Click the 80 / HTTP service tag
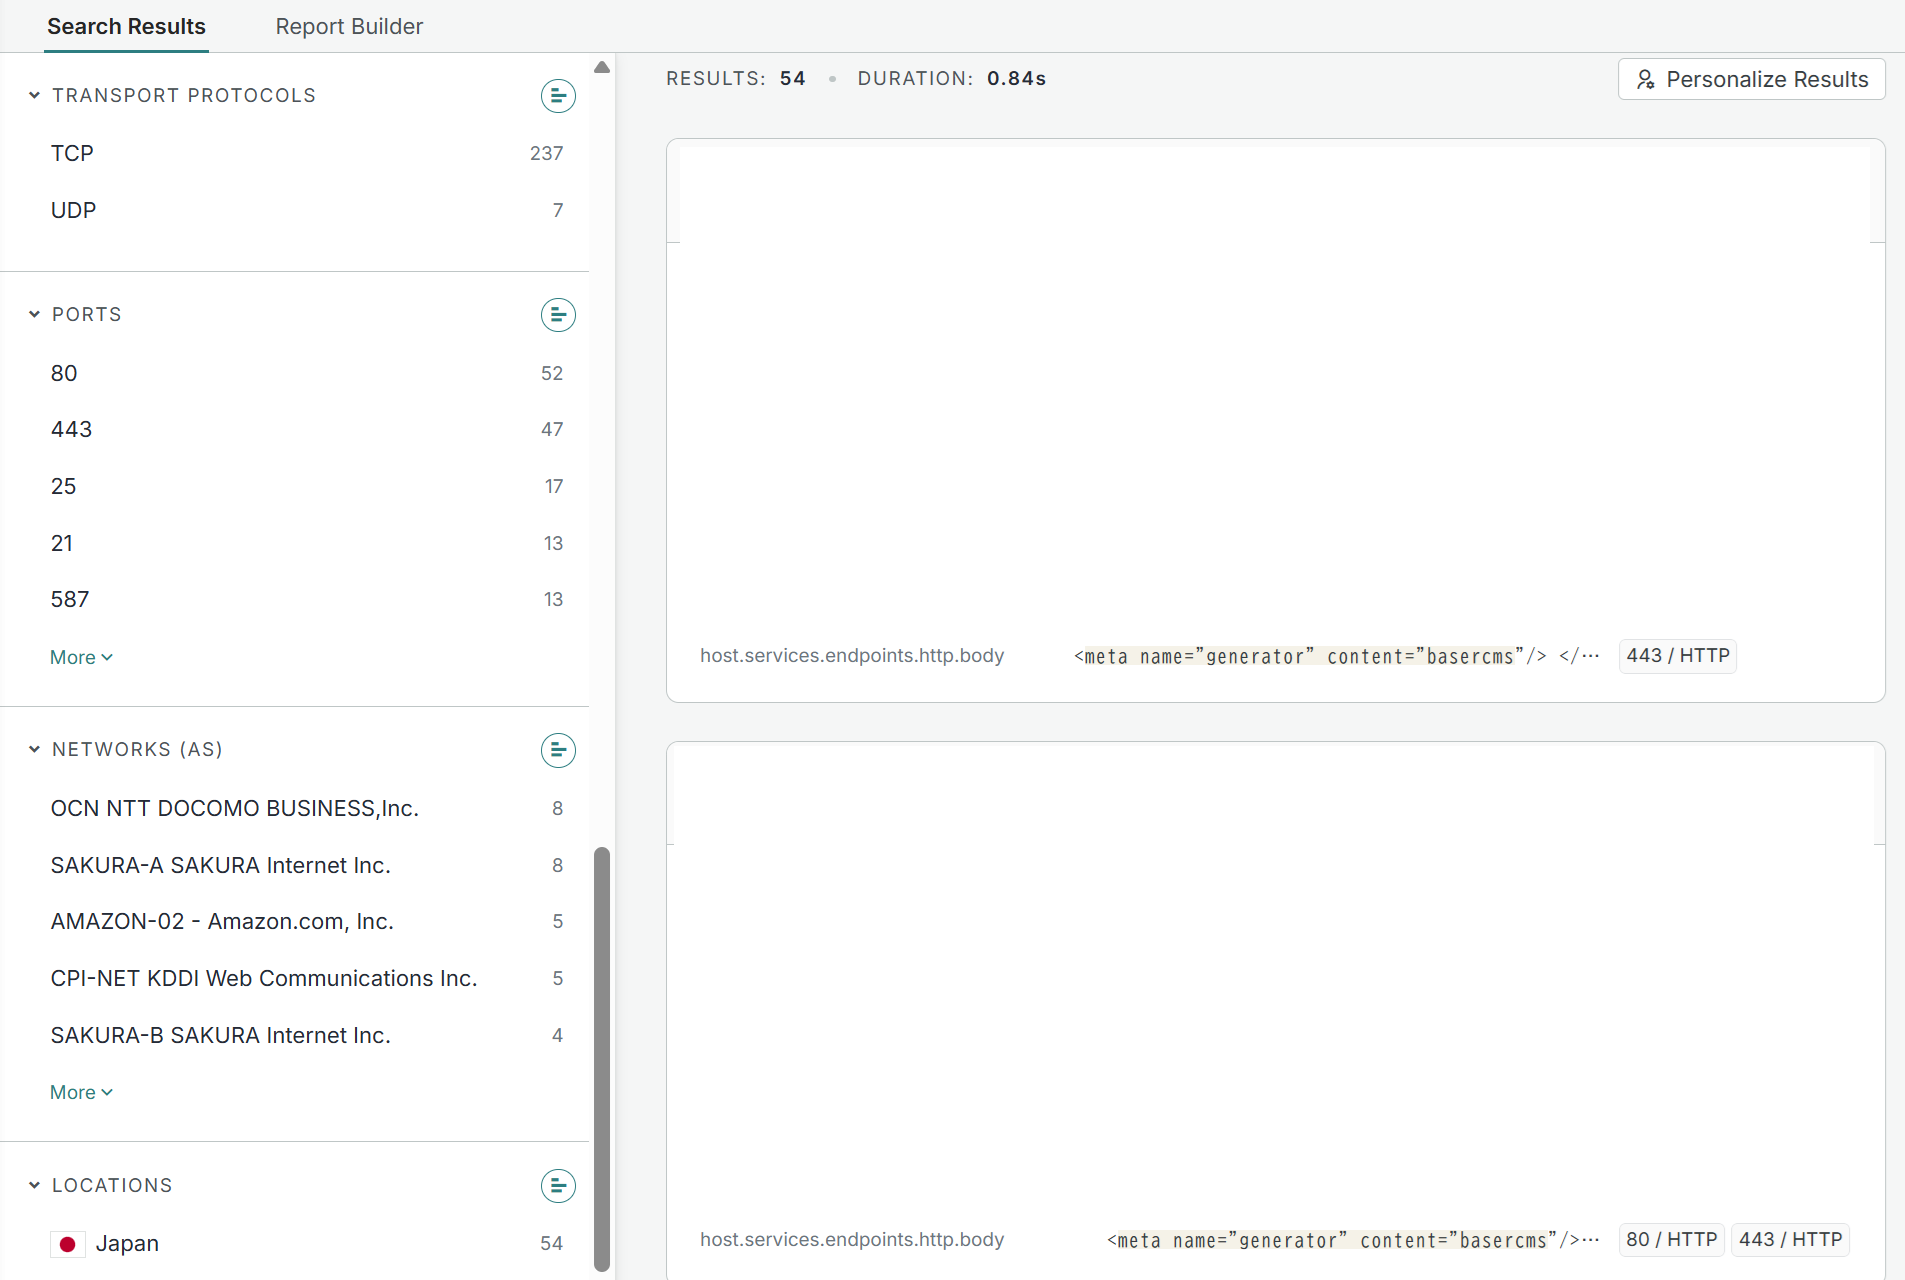This screenshot has width=1905, height=1280. pos(1671,1239)
